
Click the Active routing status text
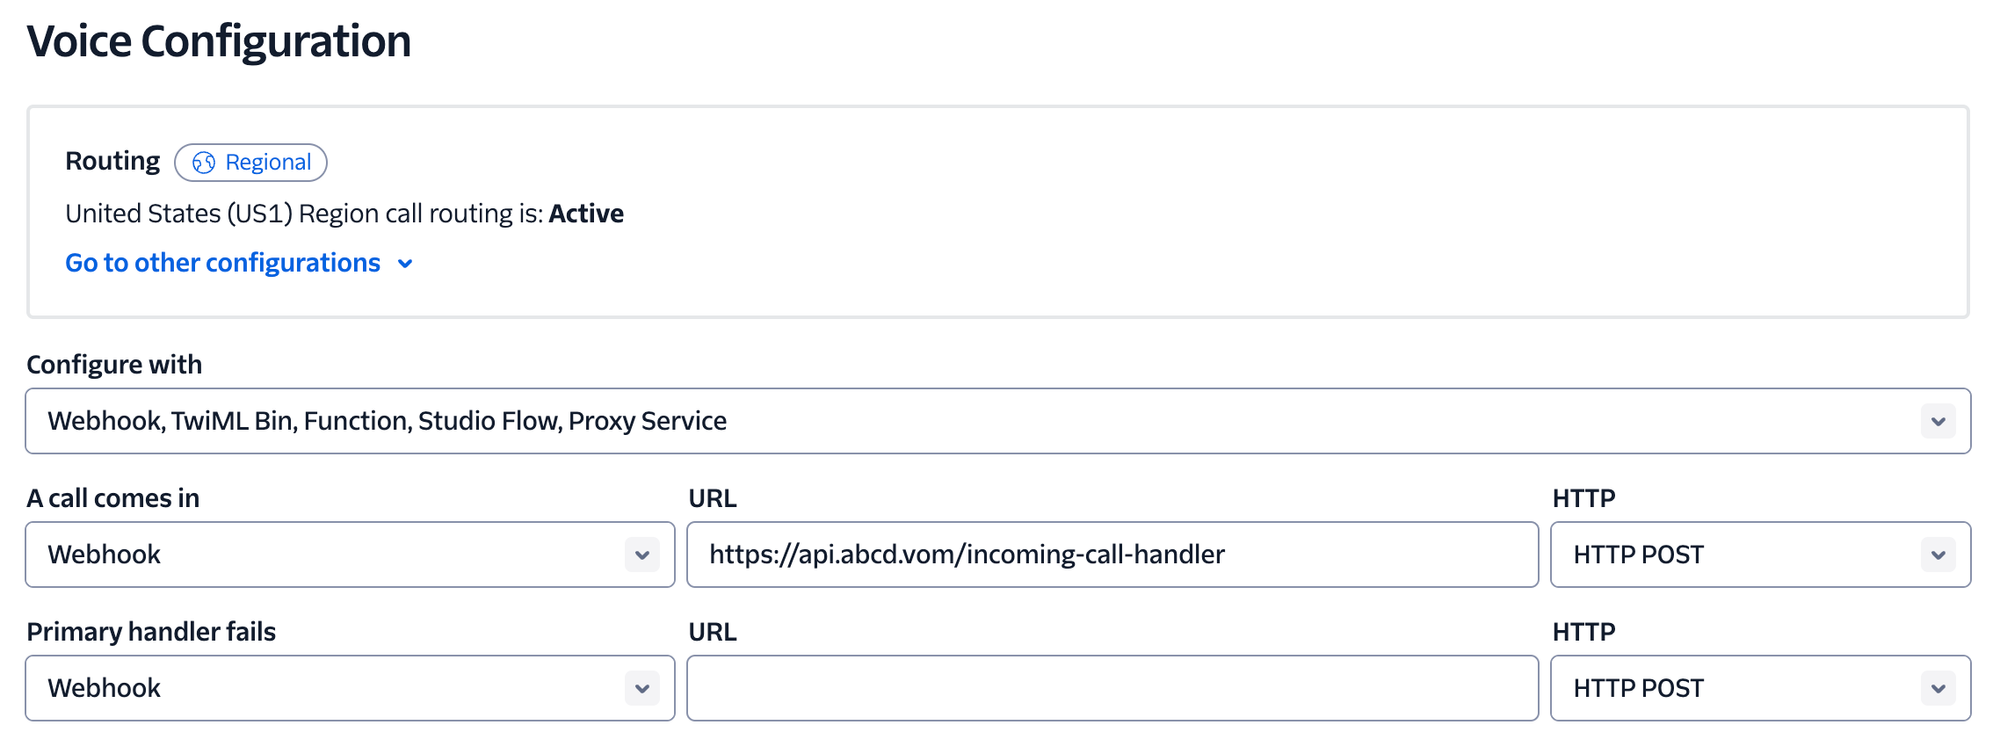586,213
